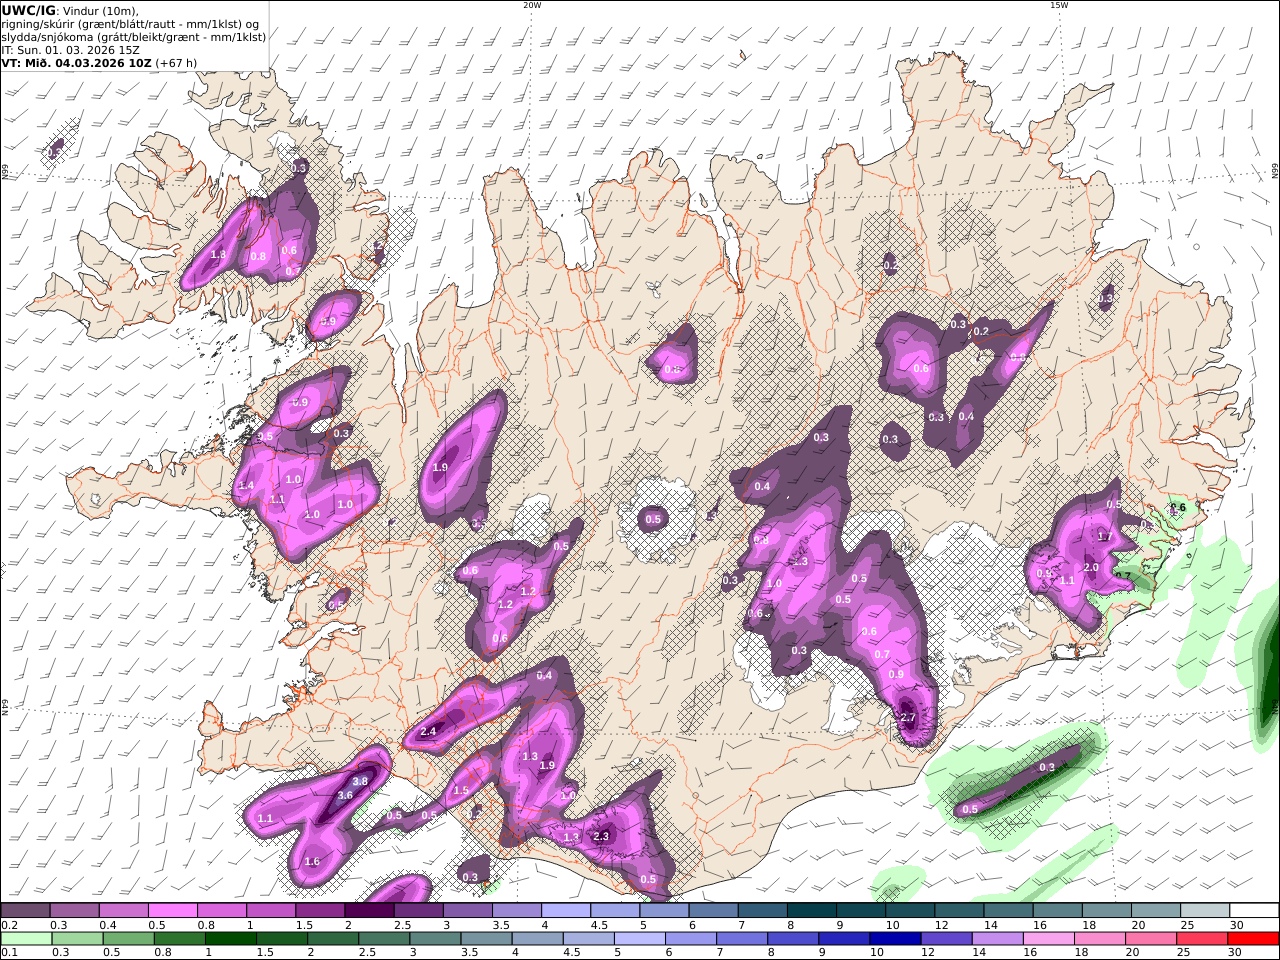Pick the snow-scale swatch between 6 and 7
Screen dimensions: 1280x960
tap(715, 911)
